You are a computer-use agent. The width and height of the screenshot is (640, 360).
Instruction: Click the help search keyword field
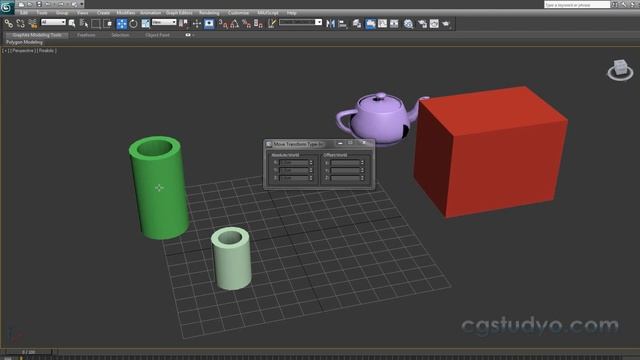click(x=577, y=5)
